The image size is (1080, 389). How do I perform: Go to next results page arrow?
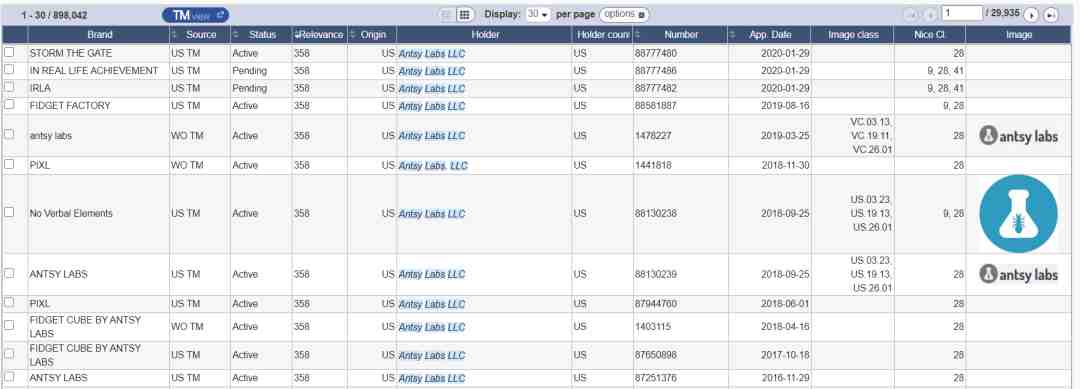click(1031, 15)
